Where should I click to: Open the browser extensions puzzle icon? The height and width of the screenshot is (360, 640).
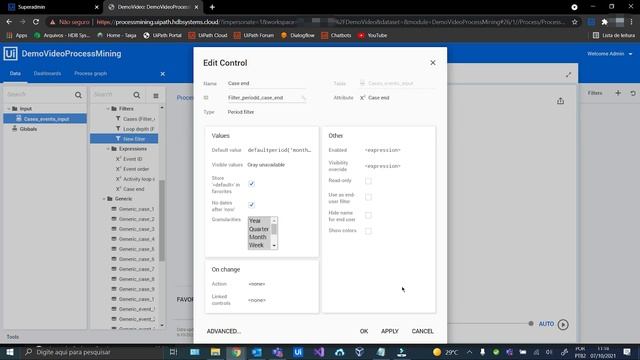pyautogui.click(x=604, y=22)
